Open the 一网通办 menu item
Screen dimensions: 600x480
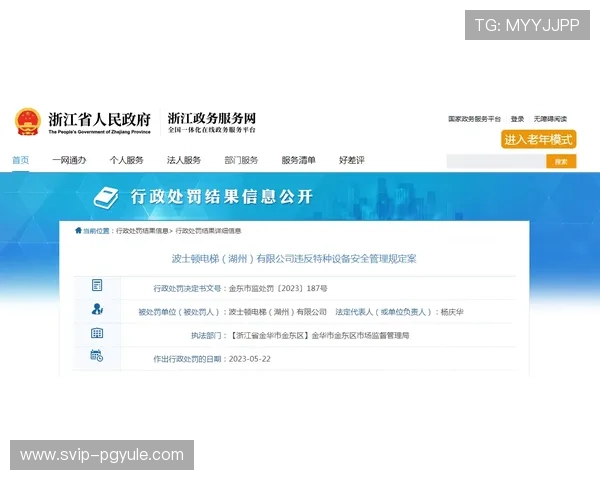pyautogui.click(x=69, y=160)
